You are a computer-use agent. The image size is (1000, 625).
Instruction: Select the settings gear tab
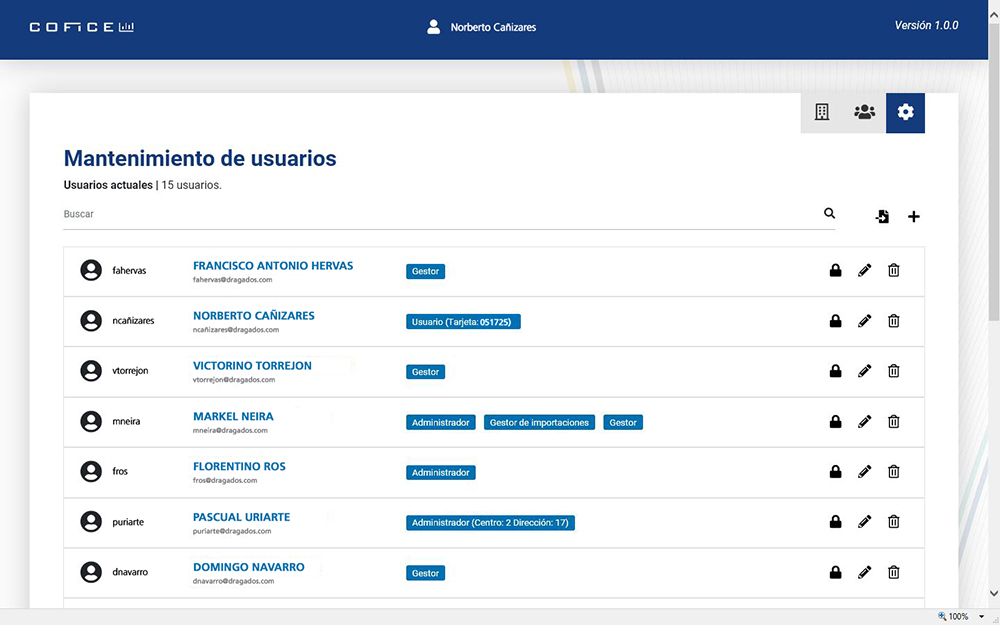click(905, 112)
